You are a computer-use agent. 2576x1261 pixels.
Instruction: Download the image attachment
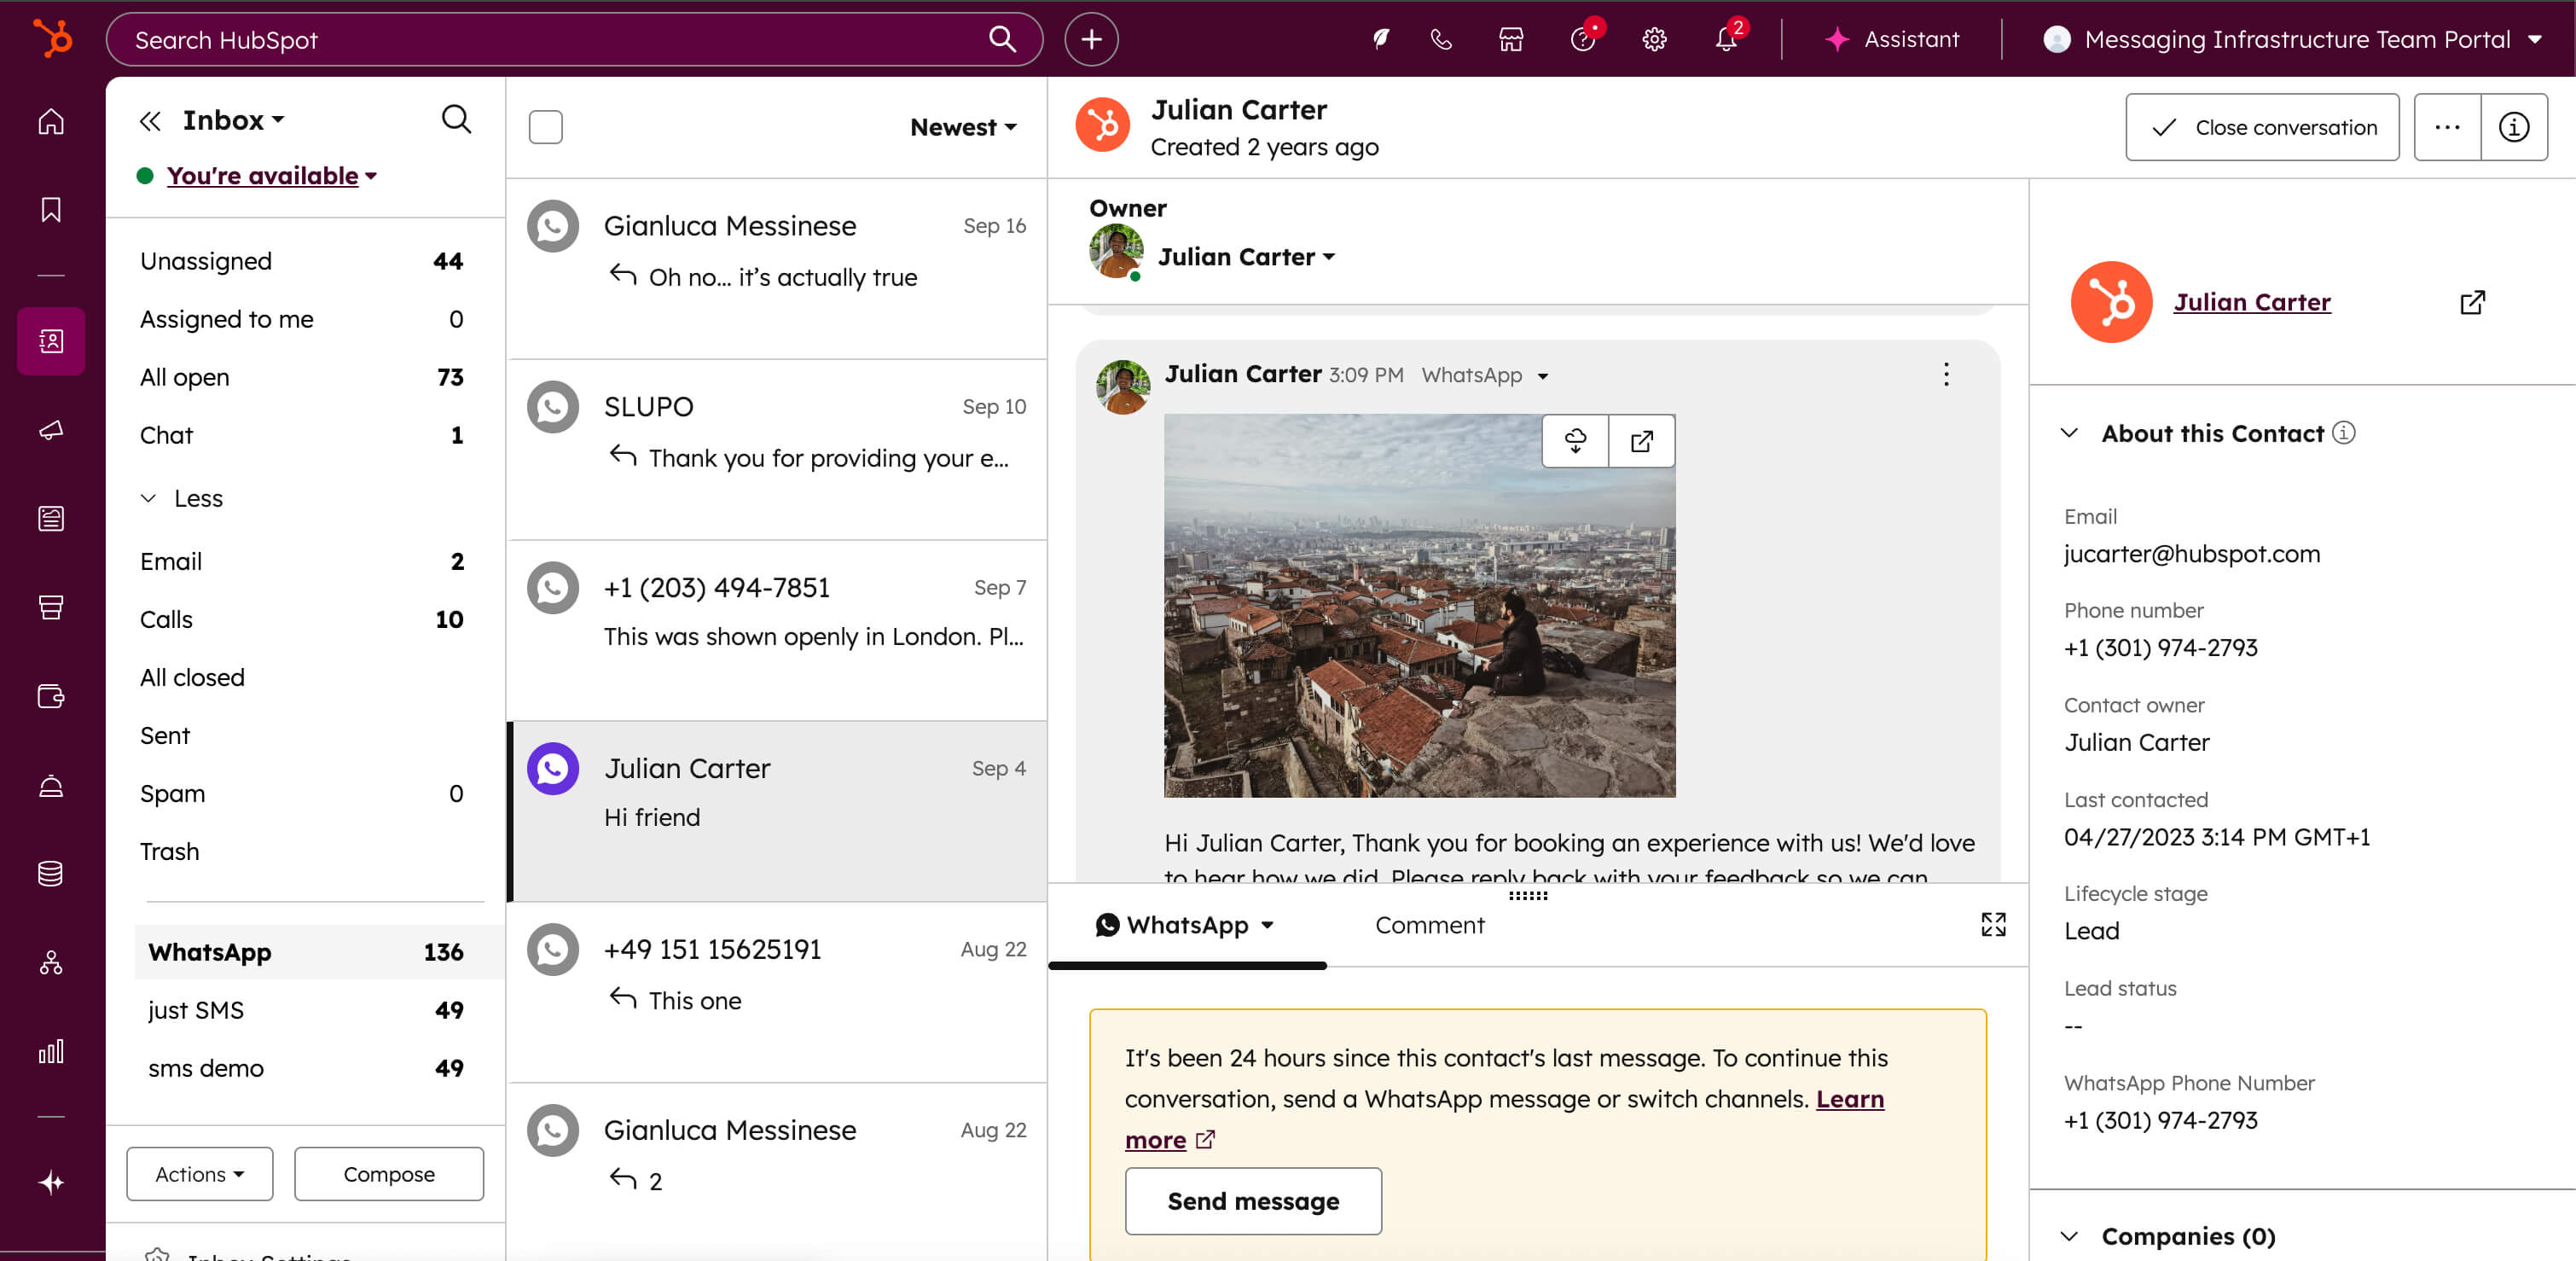coord(1575,441)
